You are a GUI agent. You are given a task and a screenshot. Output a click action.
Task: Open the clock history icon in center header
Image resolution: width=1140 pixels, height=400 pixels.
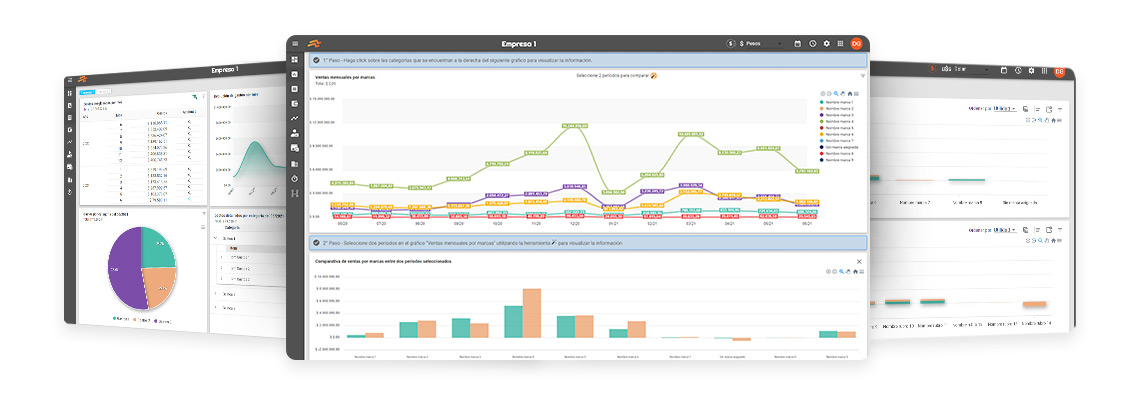click(813, 44)
